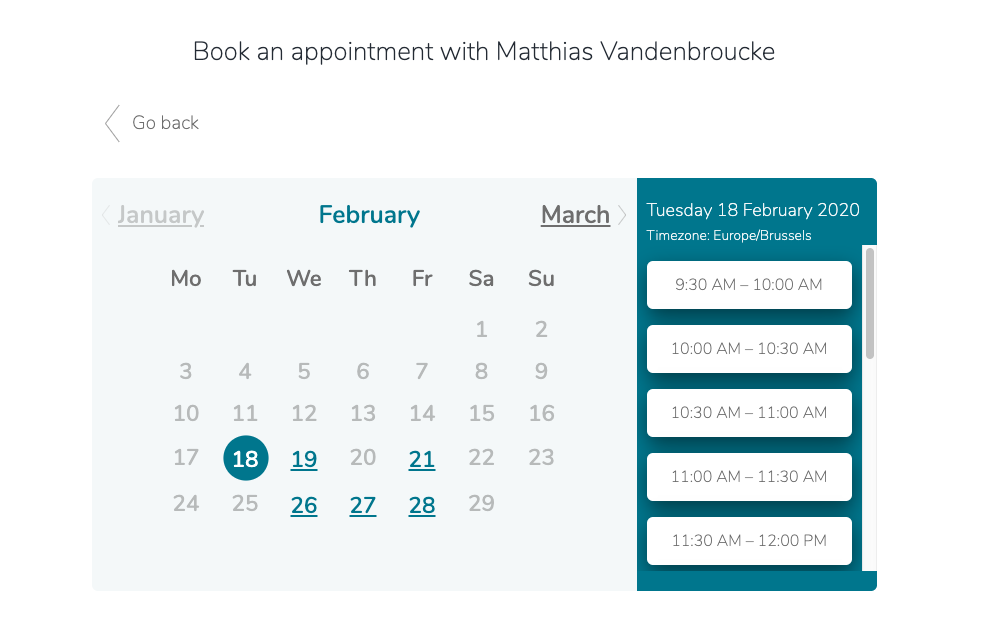Select February 21 on the calendar
The height and width of the screenshot is (637, 997).
click(422, 459)
